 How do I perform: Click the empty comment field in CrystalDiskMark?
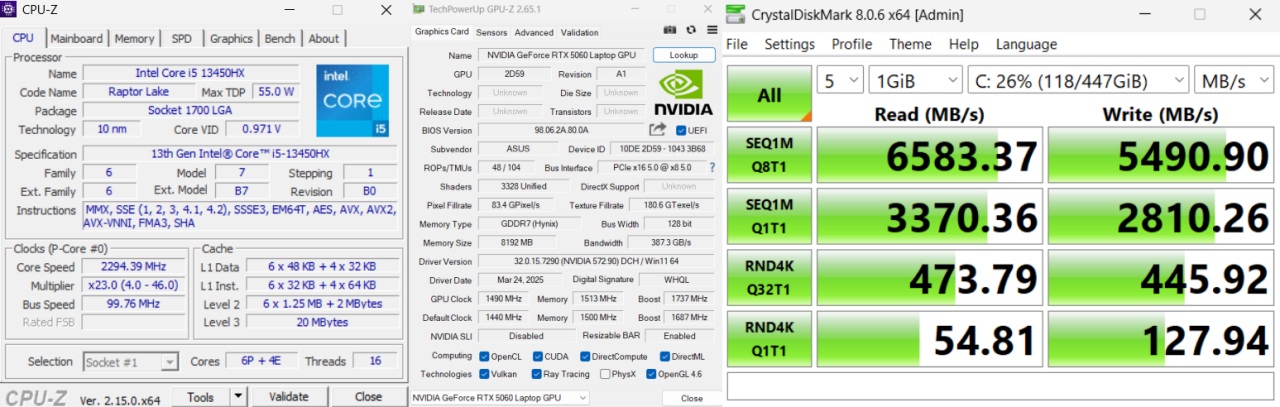pos(1000,386)
